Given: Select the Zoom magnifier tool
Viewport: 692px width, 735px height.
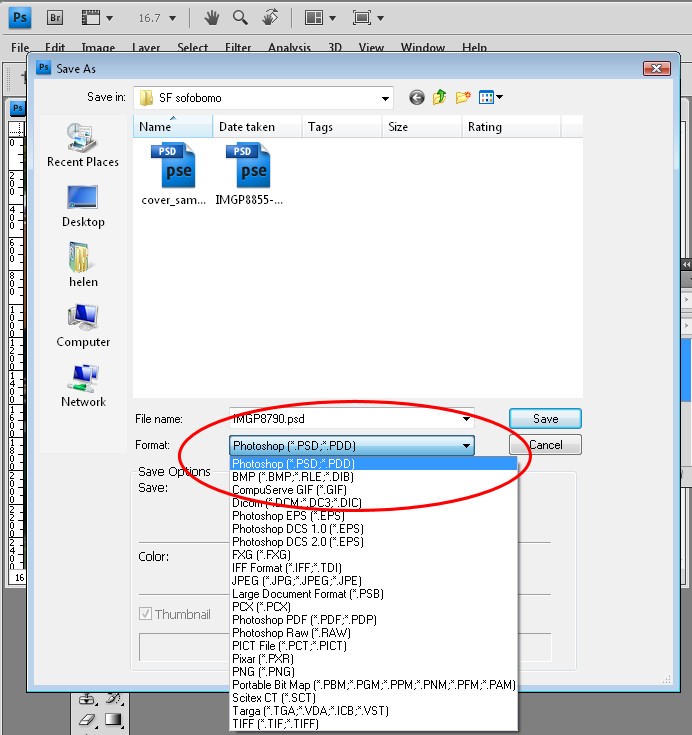Looking at the screenshot, I should pyautogui.click(x=241, y=18).
